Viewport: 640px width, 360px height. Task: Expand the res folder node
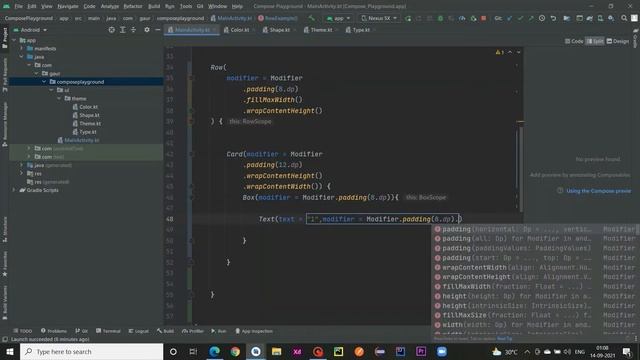click(22, 173)
